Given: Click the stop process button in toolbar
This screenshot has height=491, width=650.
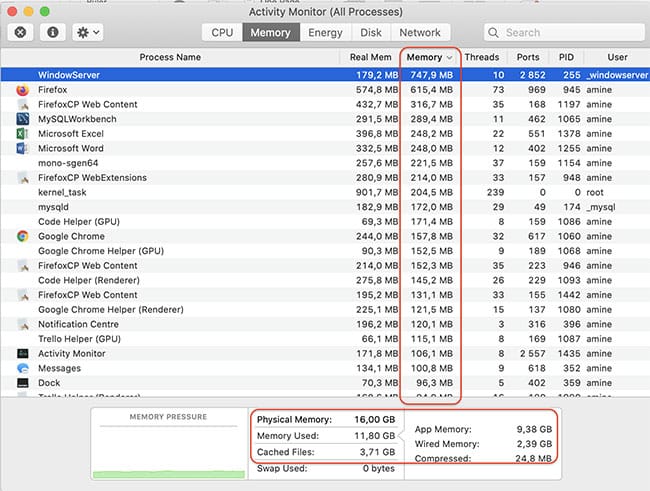Looking at the screenshot, I should (x=21, y=32).
